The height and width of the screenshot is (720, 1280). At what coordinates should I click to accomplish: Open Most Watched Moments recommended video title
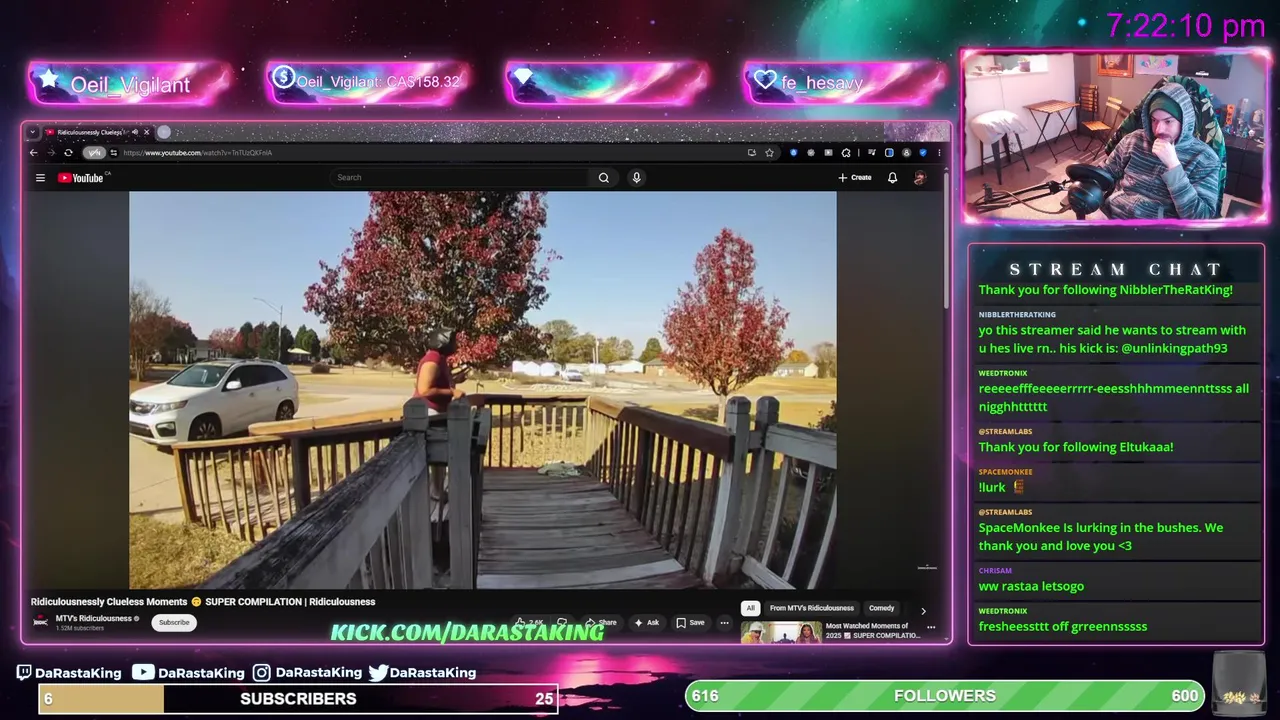tap(872, 630)
